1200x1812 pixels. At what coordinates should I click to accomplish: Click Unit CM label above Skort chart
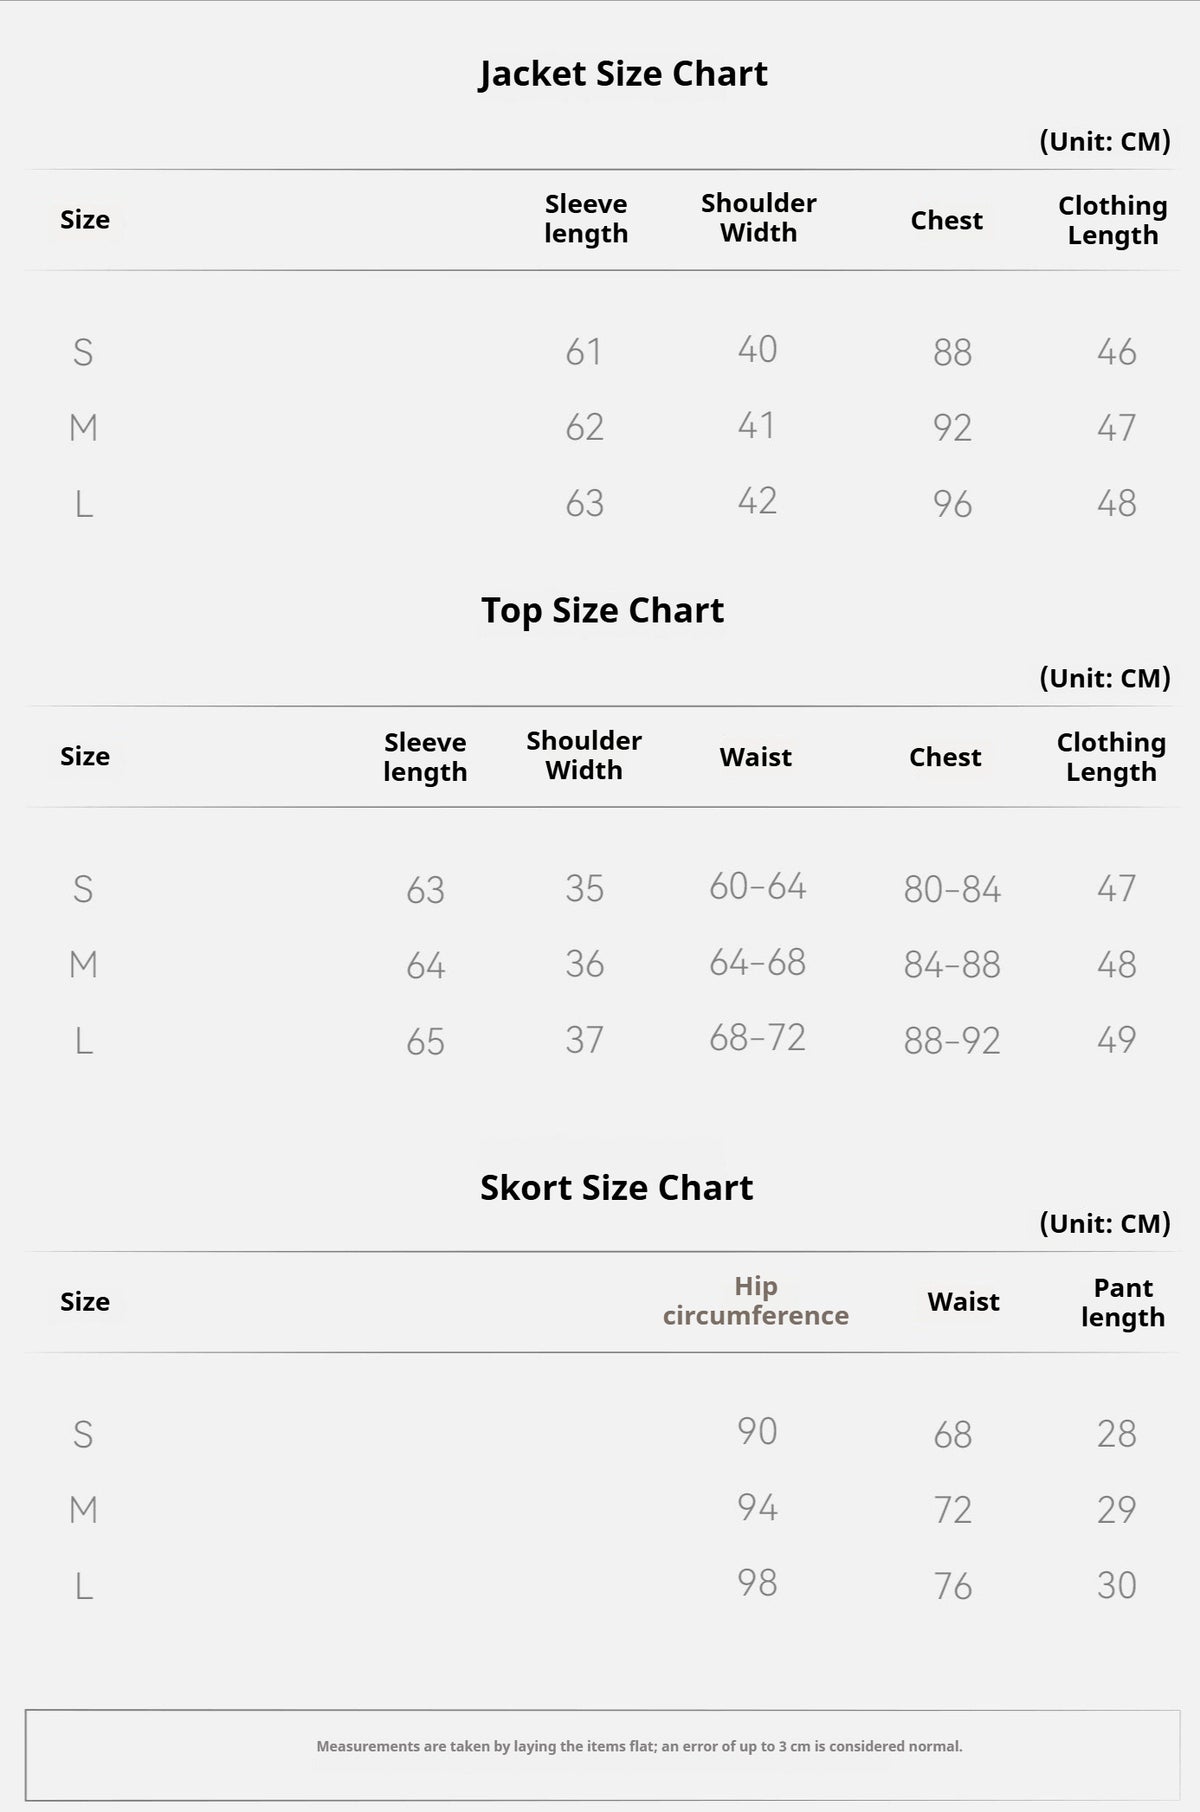(1105, 1223)
